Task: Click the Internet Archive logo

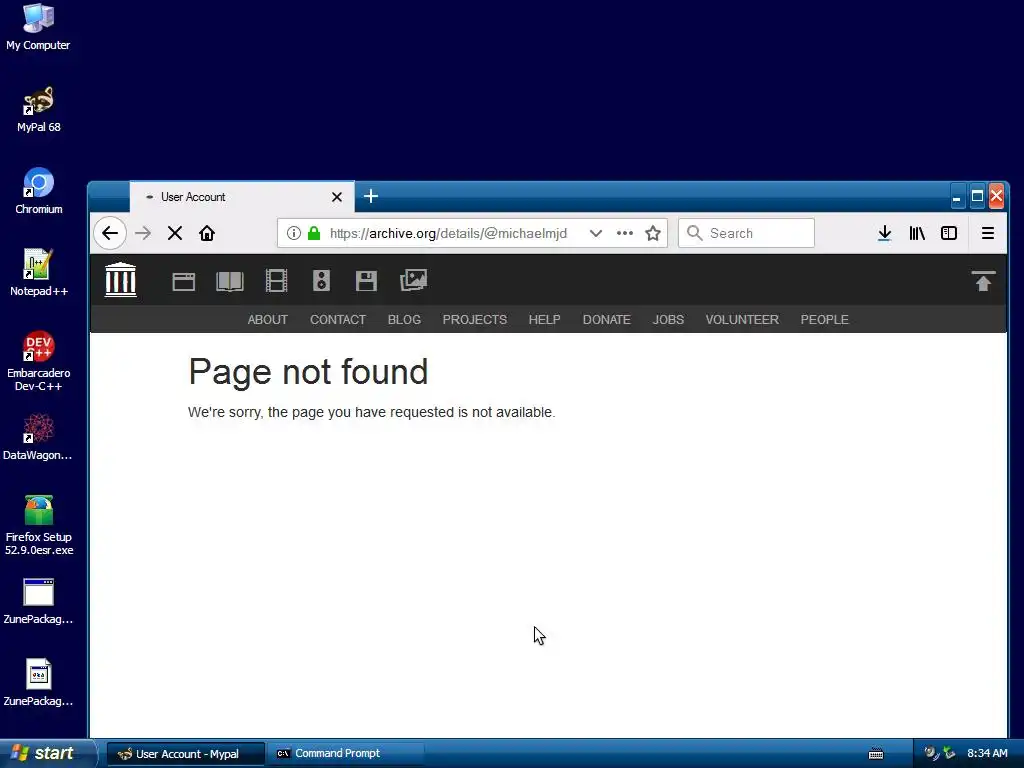Action: 121,280
